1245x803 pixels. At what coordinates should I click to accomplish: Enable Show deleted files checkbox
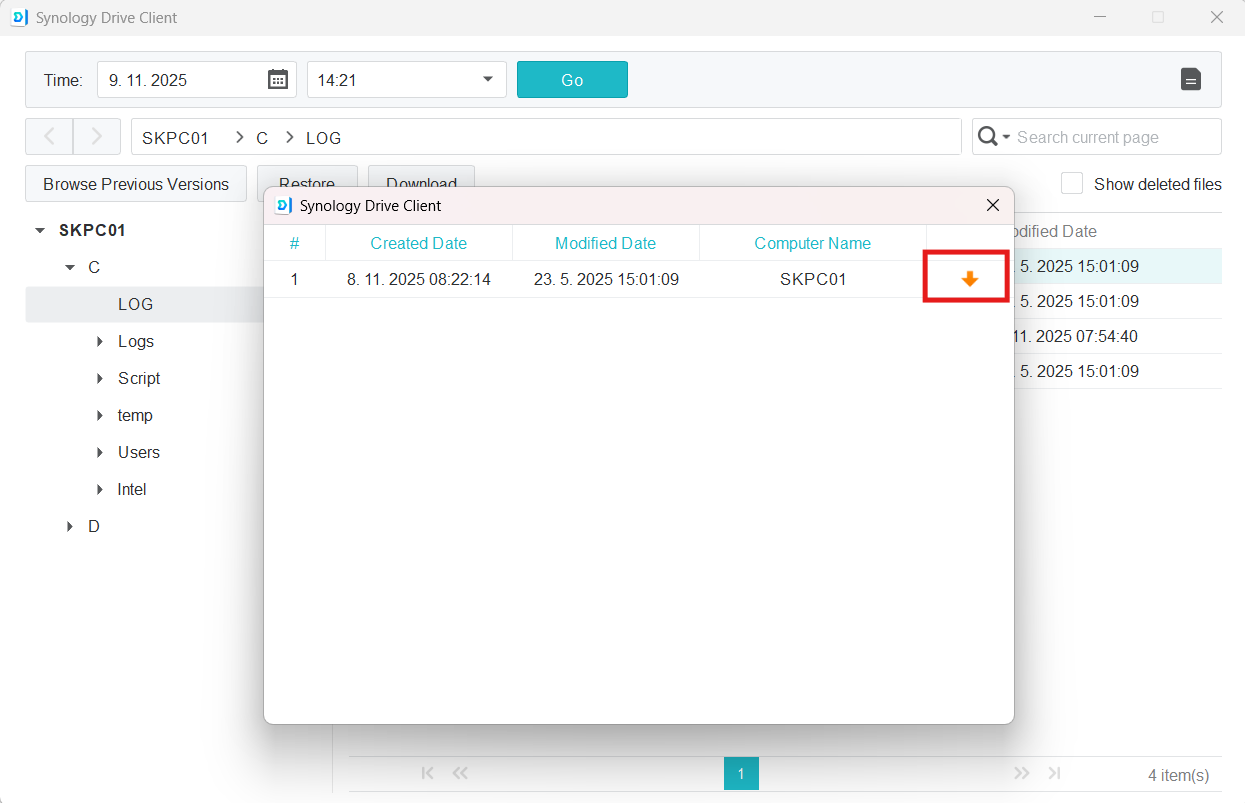(x=1072, y=184)
